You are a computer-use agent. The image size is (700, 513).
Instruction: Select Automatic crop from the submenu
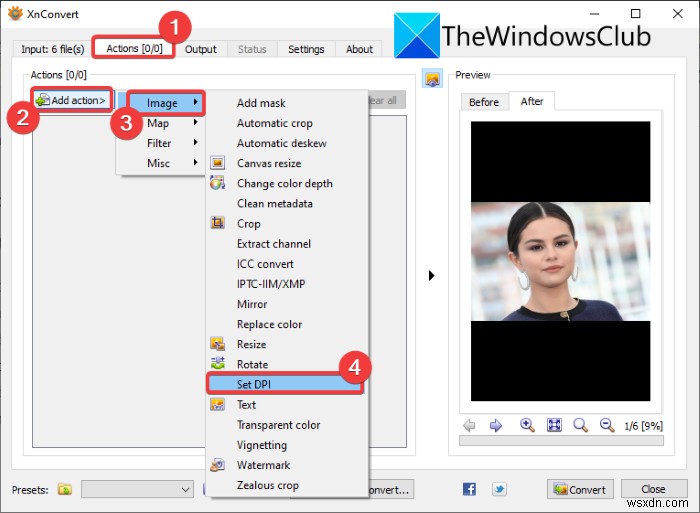pos(287,123)
